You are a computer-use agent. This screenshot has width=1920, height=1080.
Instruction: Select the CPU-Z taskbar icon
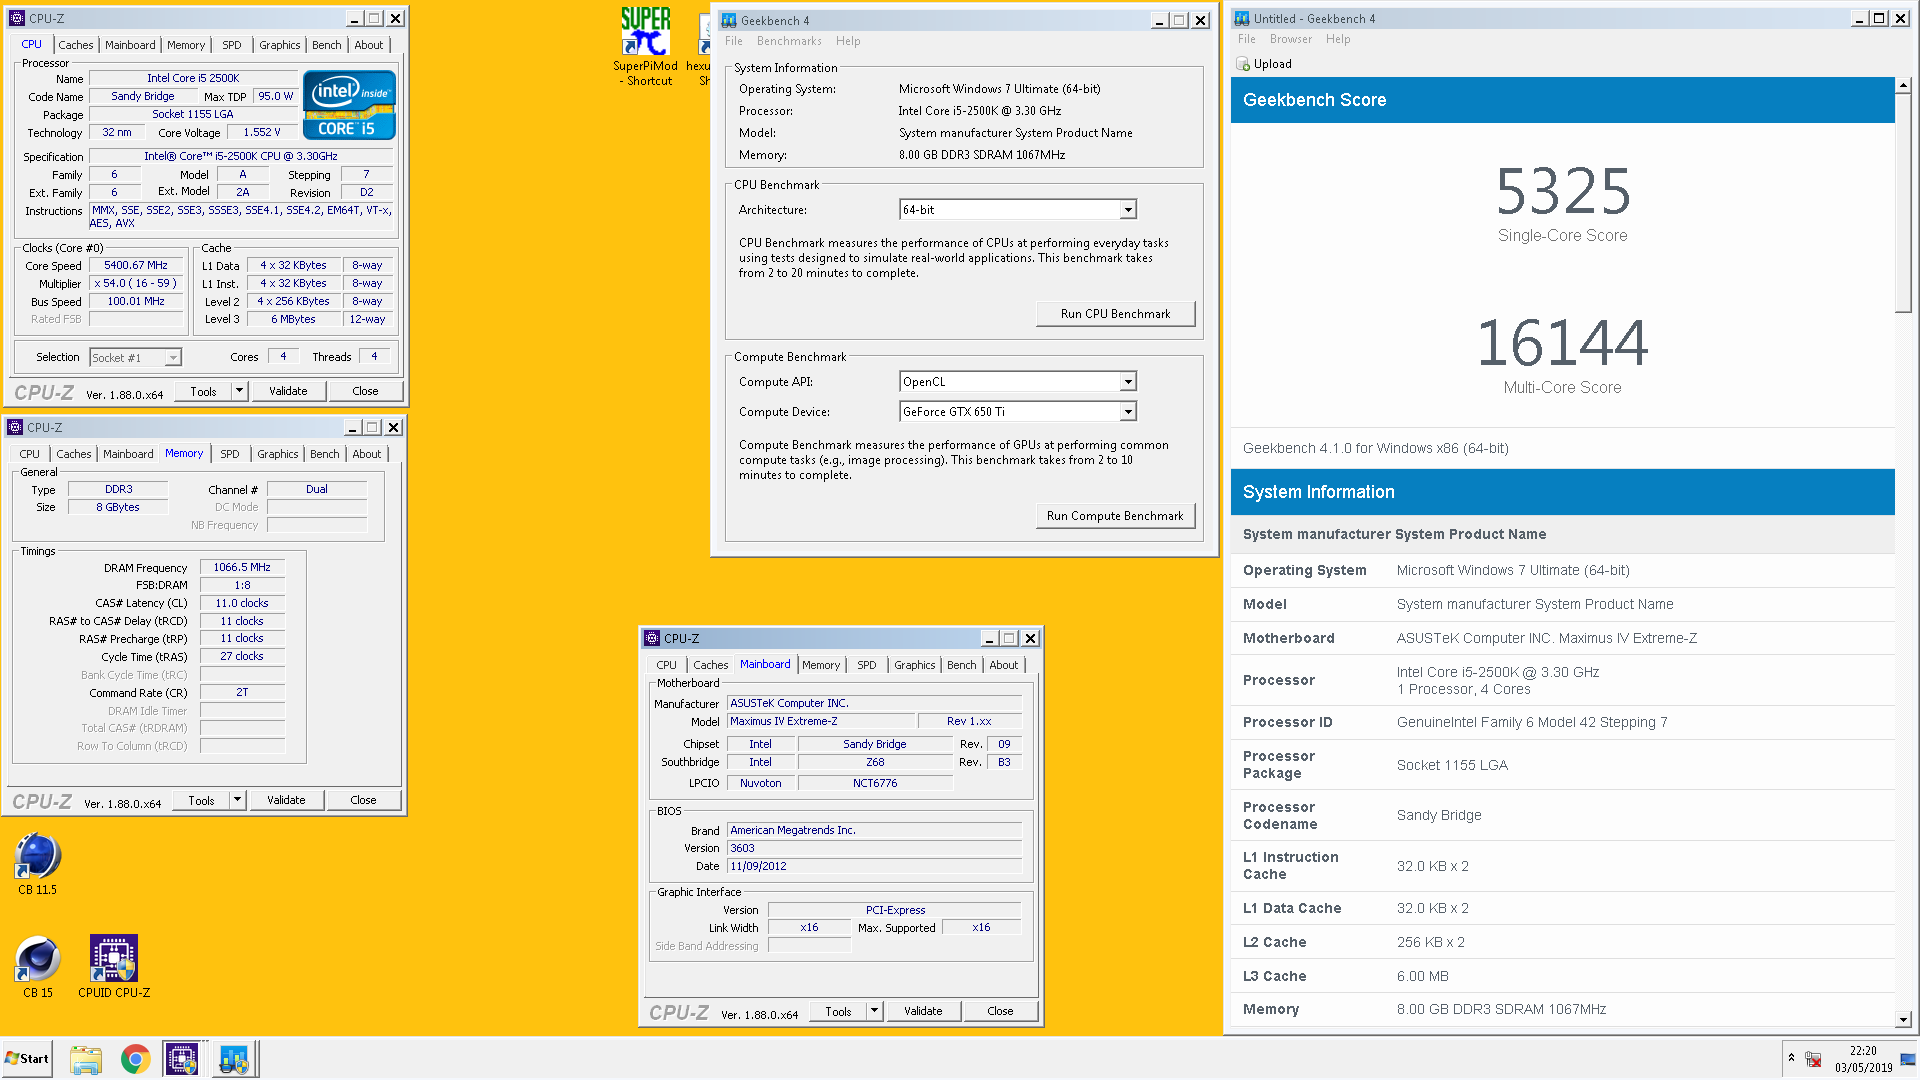pyautogui.click(x=182, y=1059)
